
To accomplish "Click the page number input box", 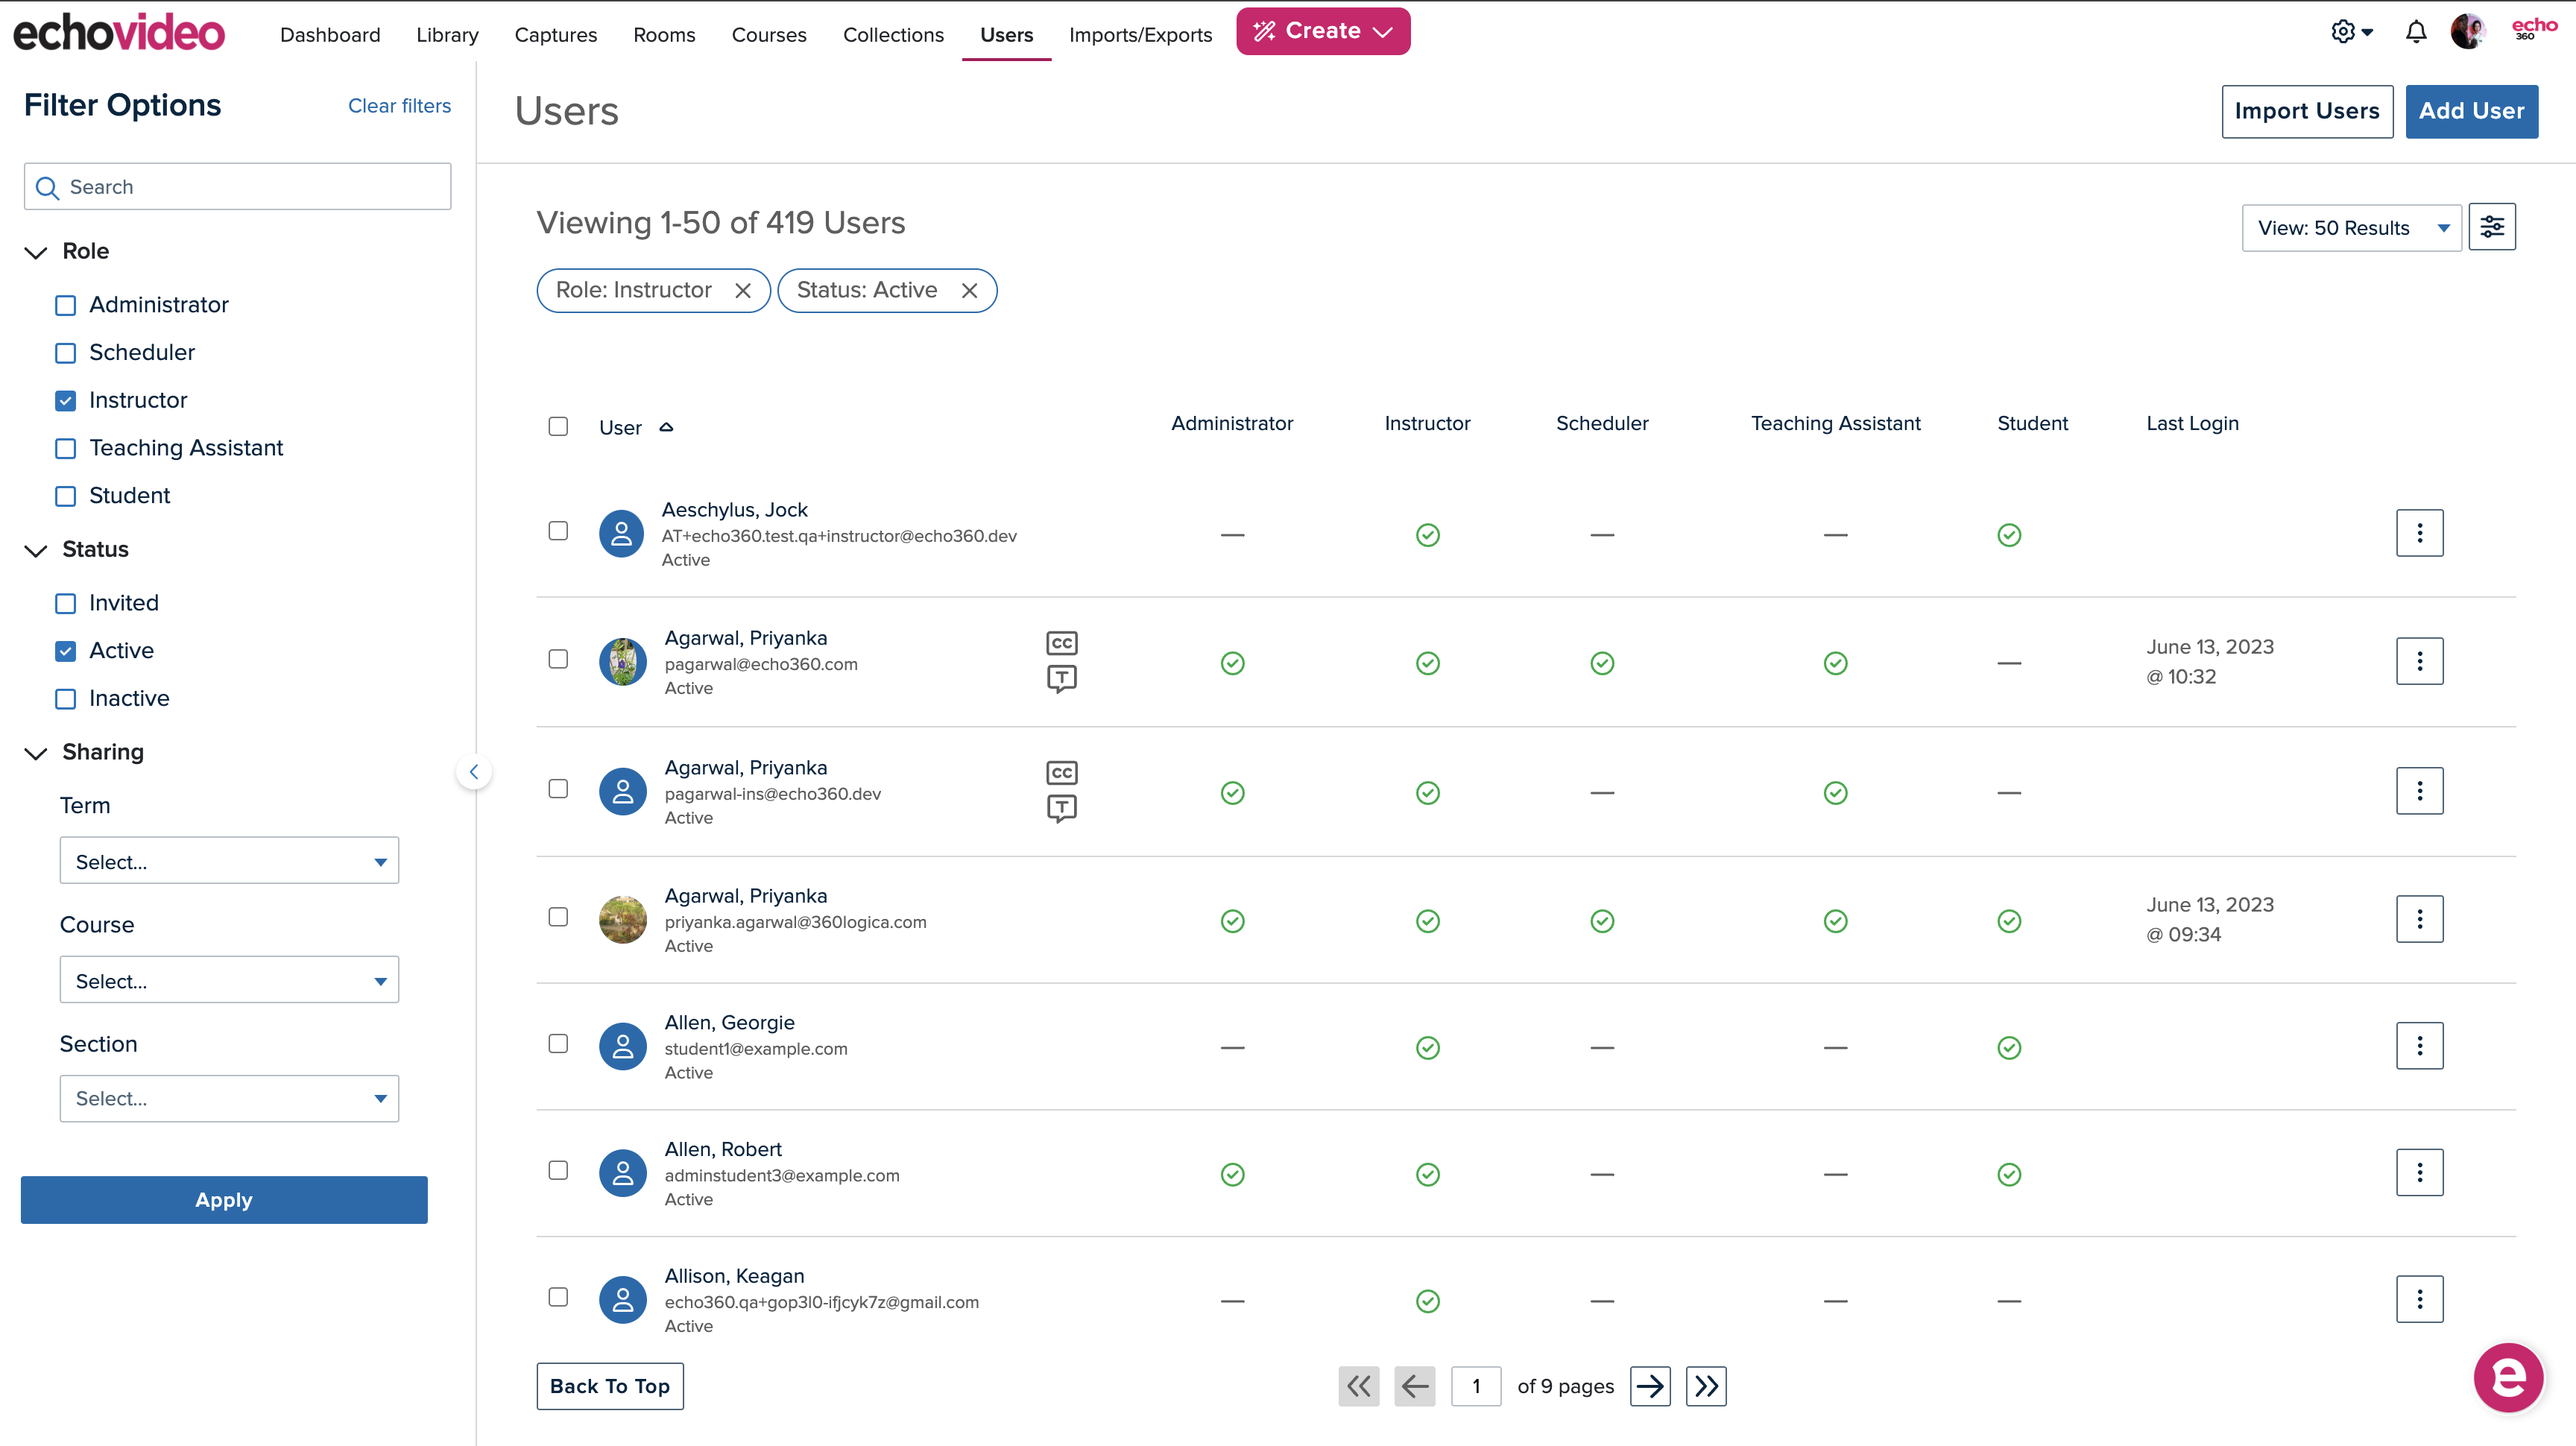I will point(1476,1386).
